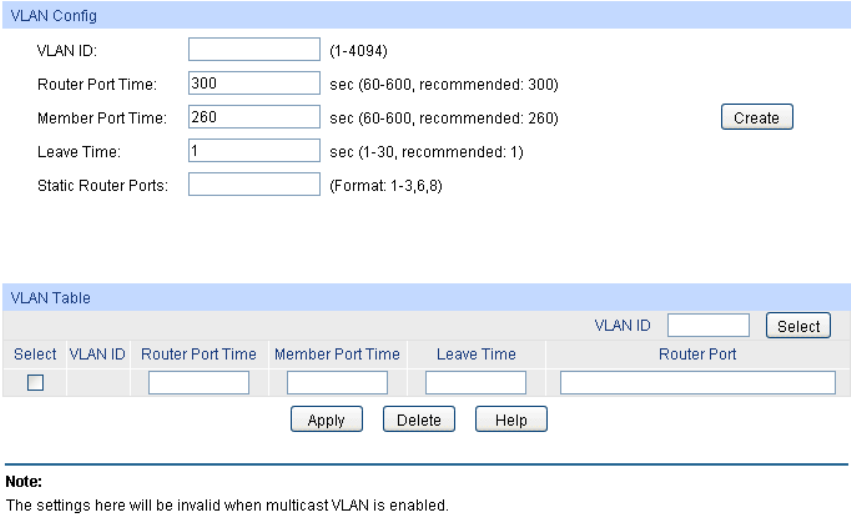Click the Member Port Time: label in VLAN Config

(102, 118)
